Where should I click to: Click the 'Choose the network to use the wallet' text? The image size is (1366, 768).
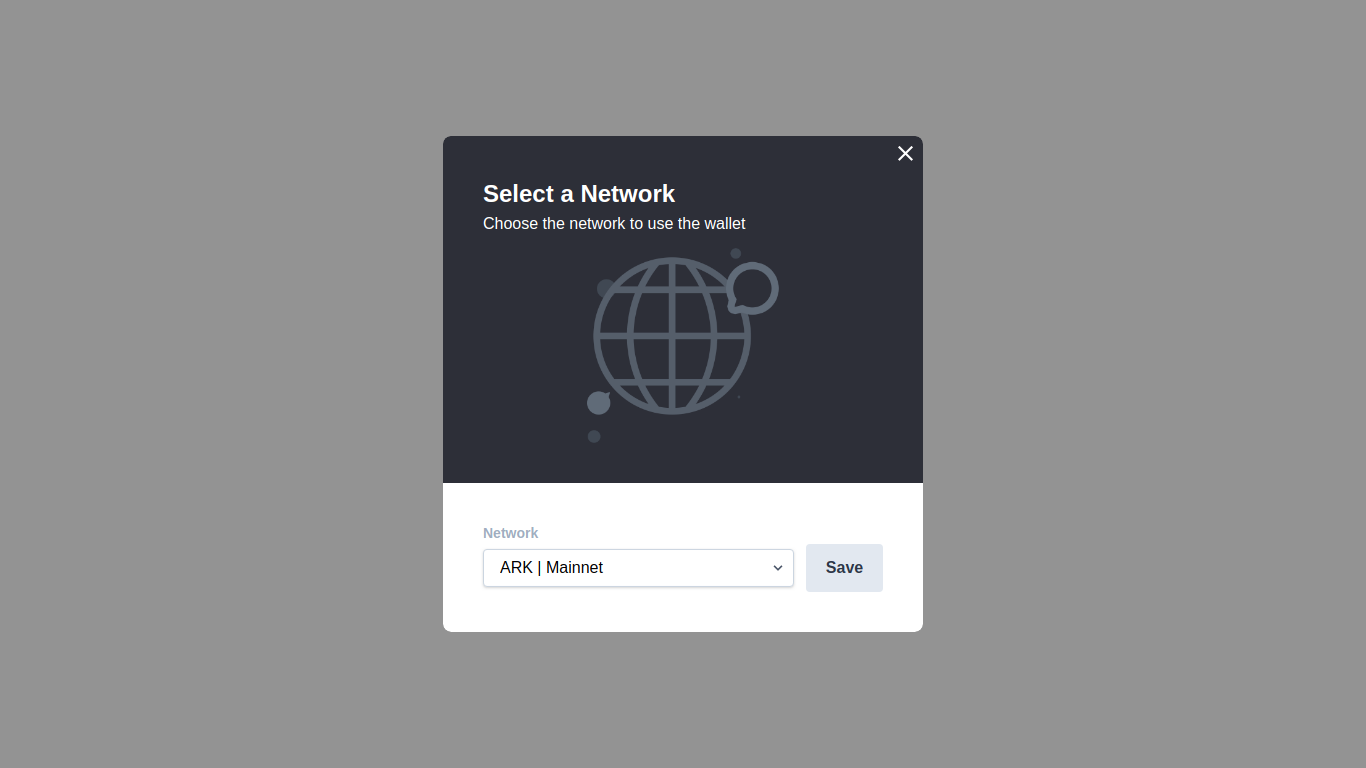614,224
